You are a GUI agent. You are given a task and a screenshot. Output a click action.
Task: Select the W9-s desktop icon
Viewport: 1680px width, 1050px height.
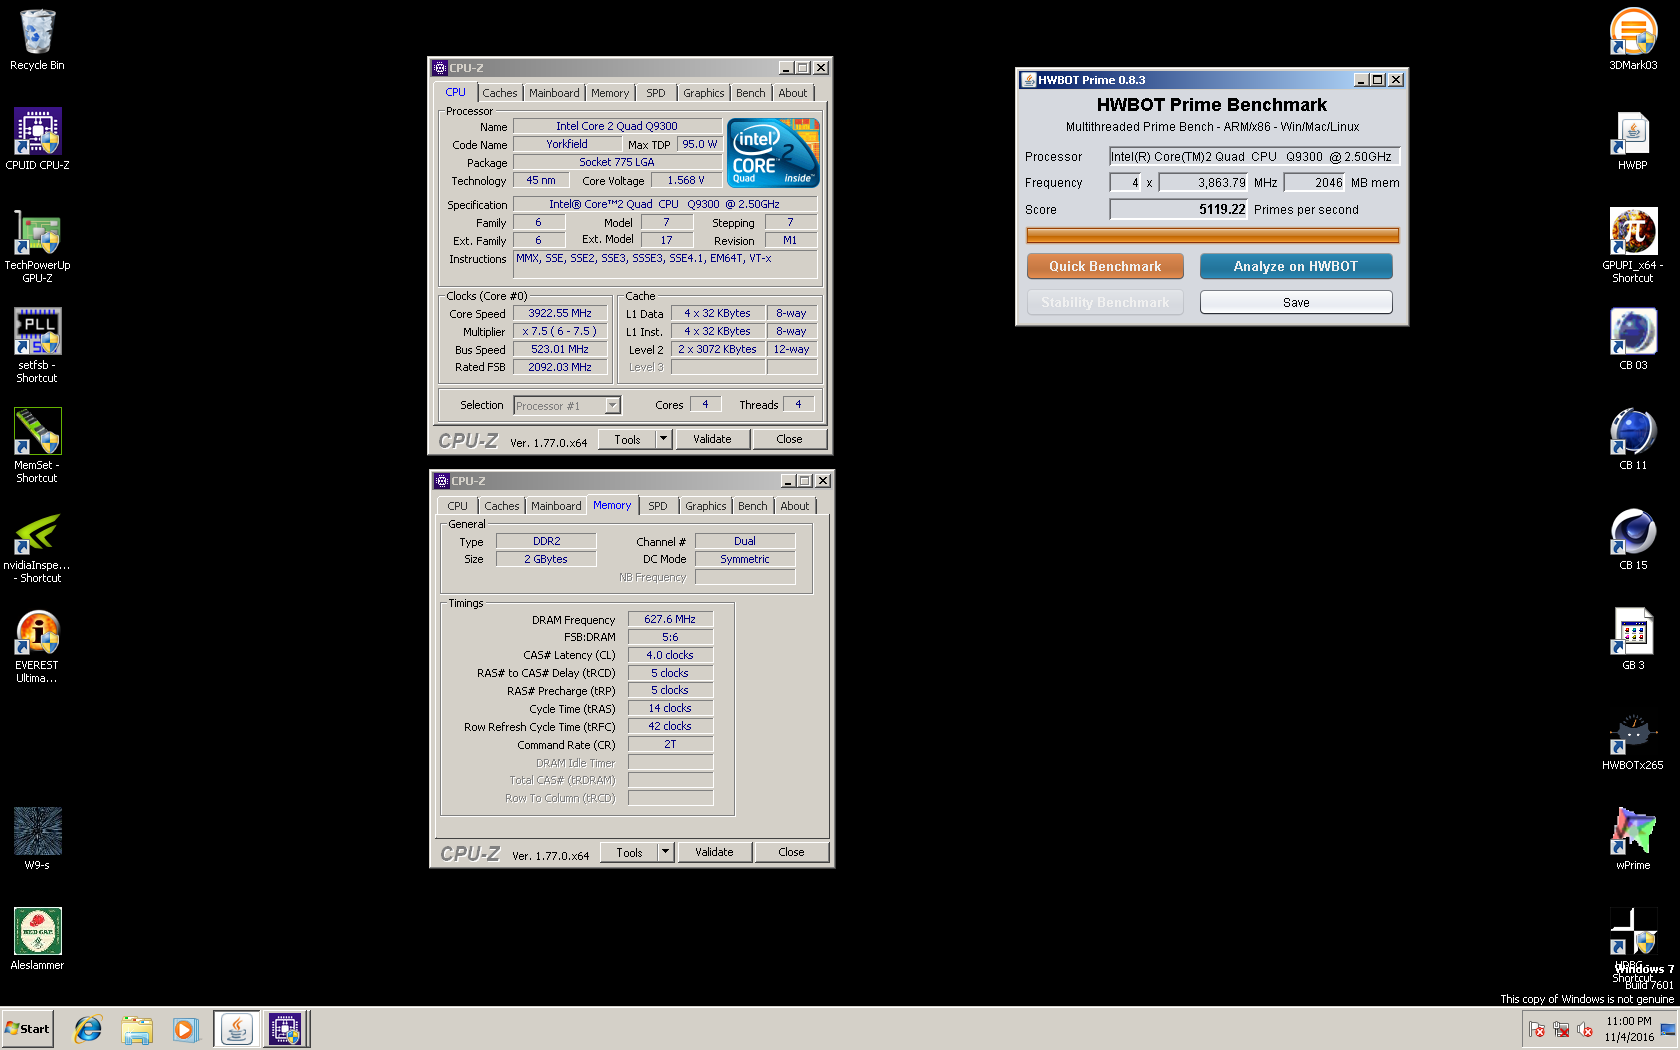point(37,840)
